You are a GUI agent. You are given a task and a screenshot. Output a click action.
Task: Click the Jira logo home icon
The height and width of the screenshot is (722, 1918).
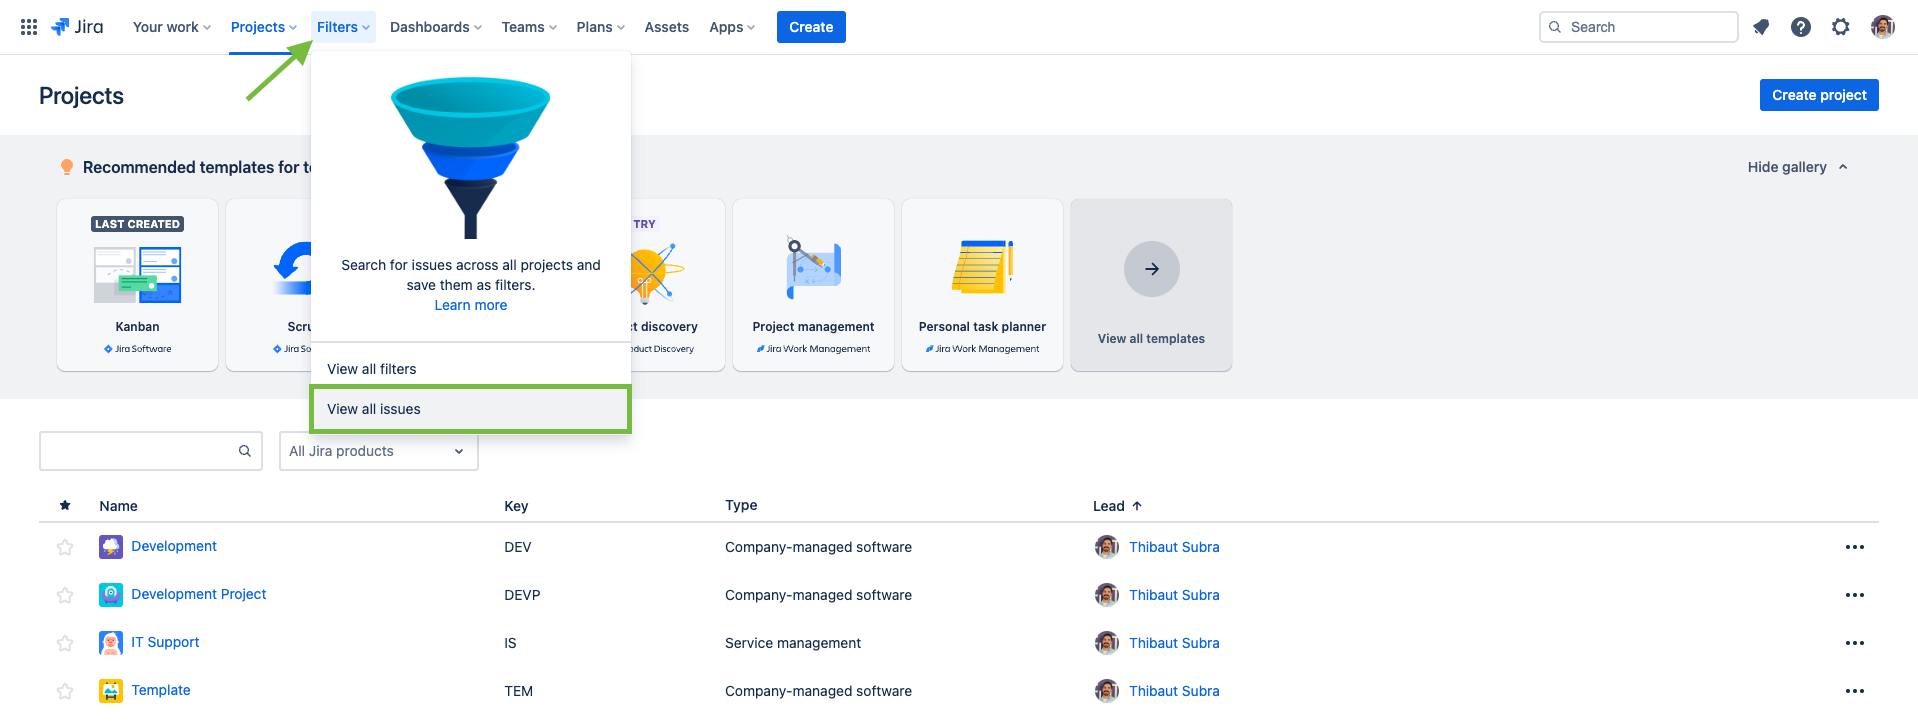click(77, 27)
